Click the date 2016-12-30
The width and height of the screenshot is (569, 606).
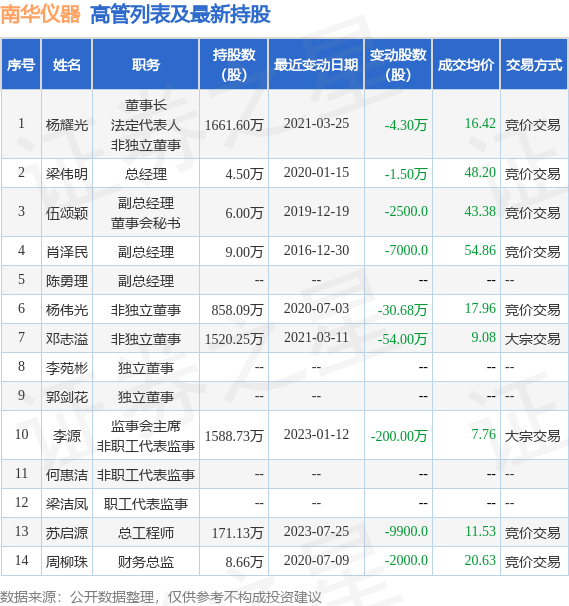pos(316,250)
